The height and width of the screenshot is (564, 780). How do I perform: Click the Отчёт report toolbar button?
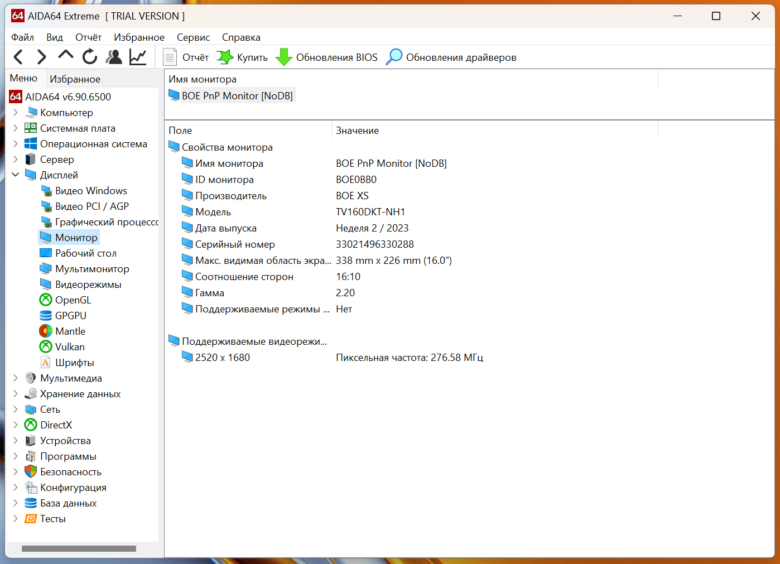pyautogui.click(x=186, y=57)
